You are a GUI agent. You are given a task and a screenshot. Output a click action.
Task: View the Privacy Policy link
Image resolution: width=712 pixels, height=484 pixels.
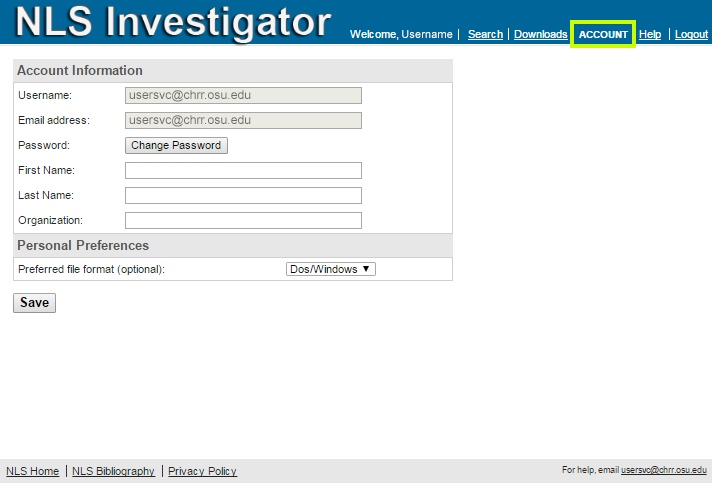(202, 471)
